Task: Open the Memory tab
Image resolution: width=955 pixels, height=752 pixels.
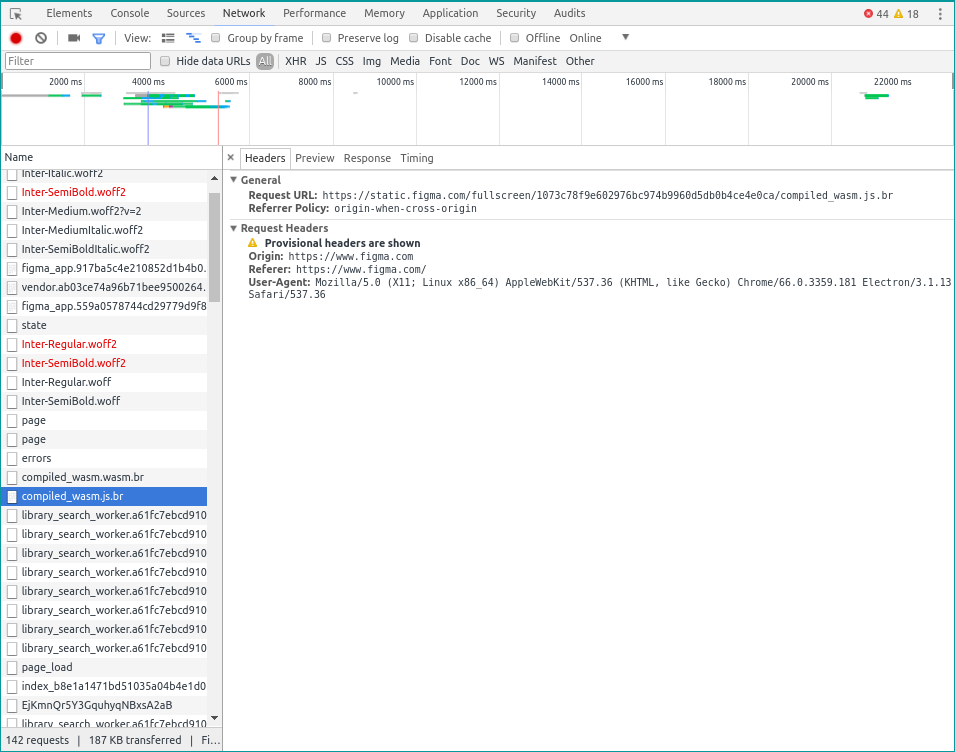Action: [384, 13]
